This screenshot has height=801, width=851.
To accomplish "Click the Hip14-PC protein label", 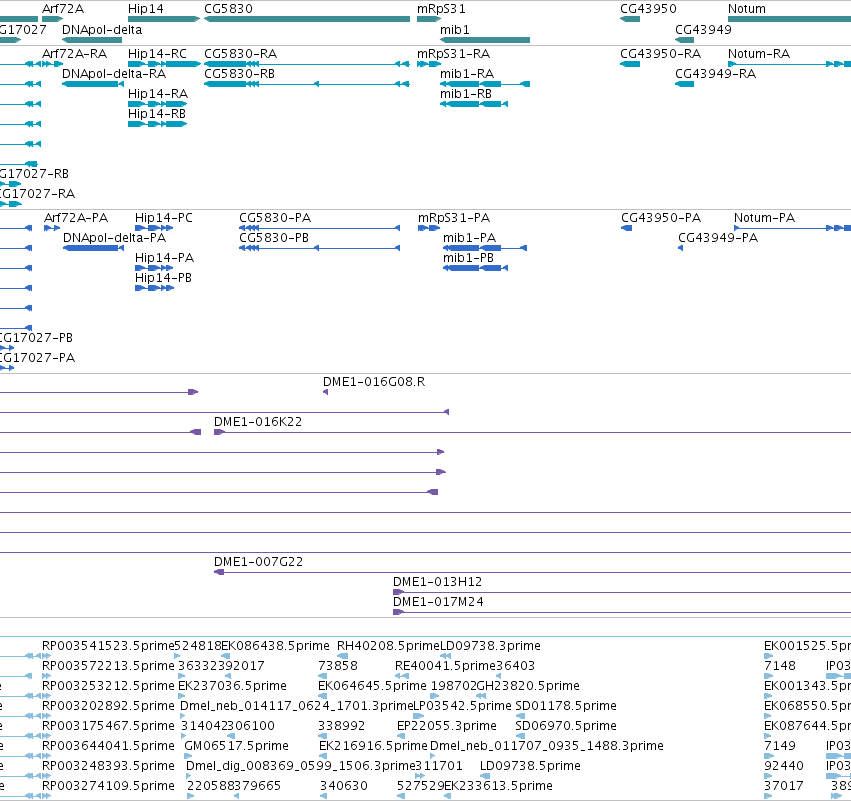I will (164, 218).
